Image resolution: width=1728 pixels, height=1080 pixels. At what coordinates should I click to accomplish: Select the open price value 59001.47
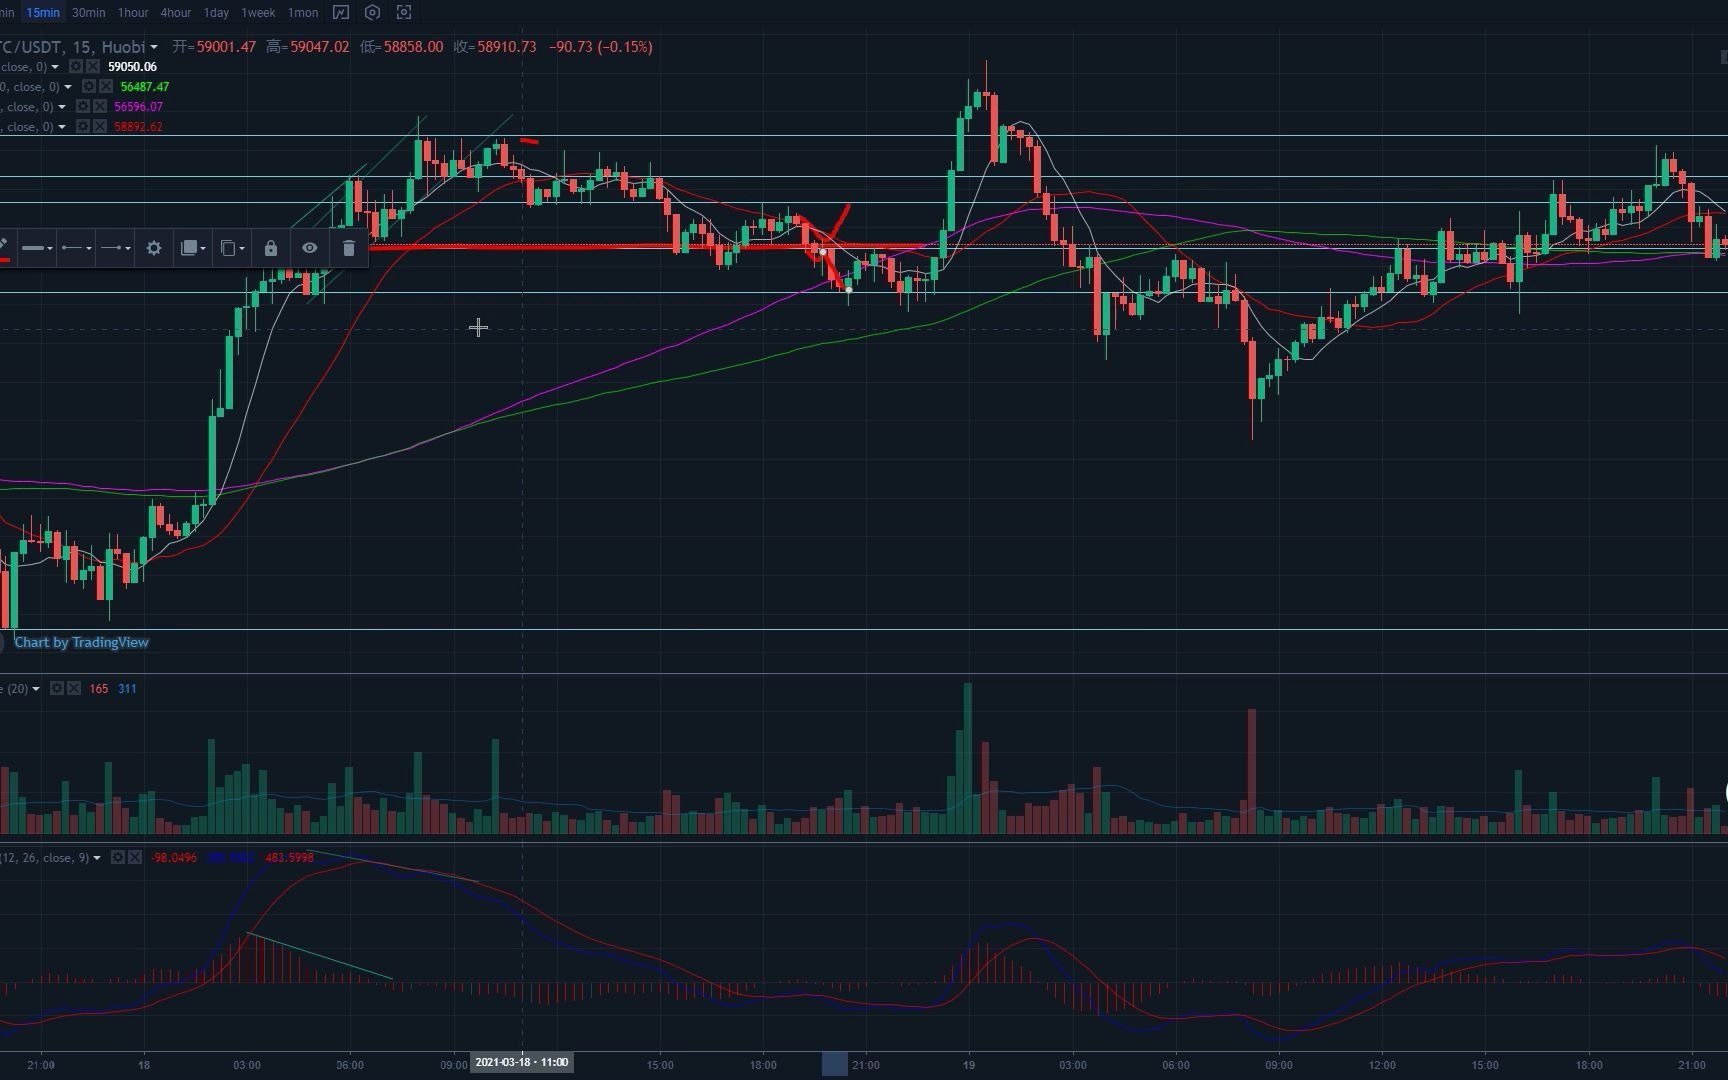click(x=226, y=47)
